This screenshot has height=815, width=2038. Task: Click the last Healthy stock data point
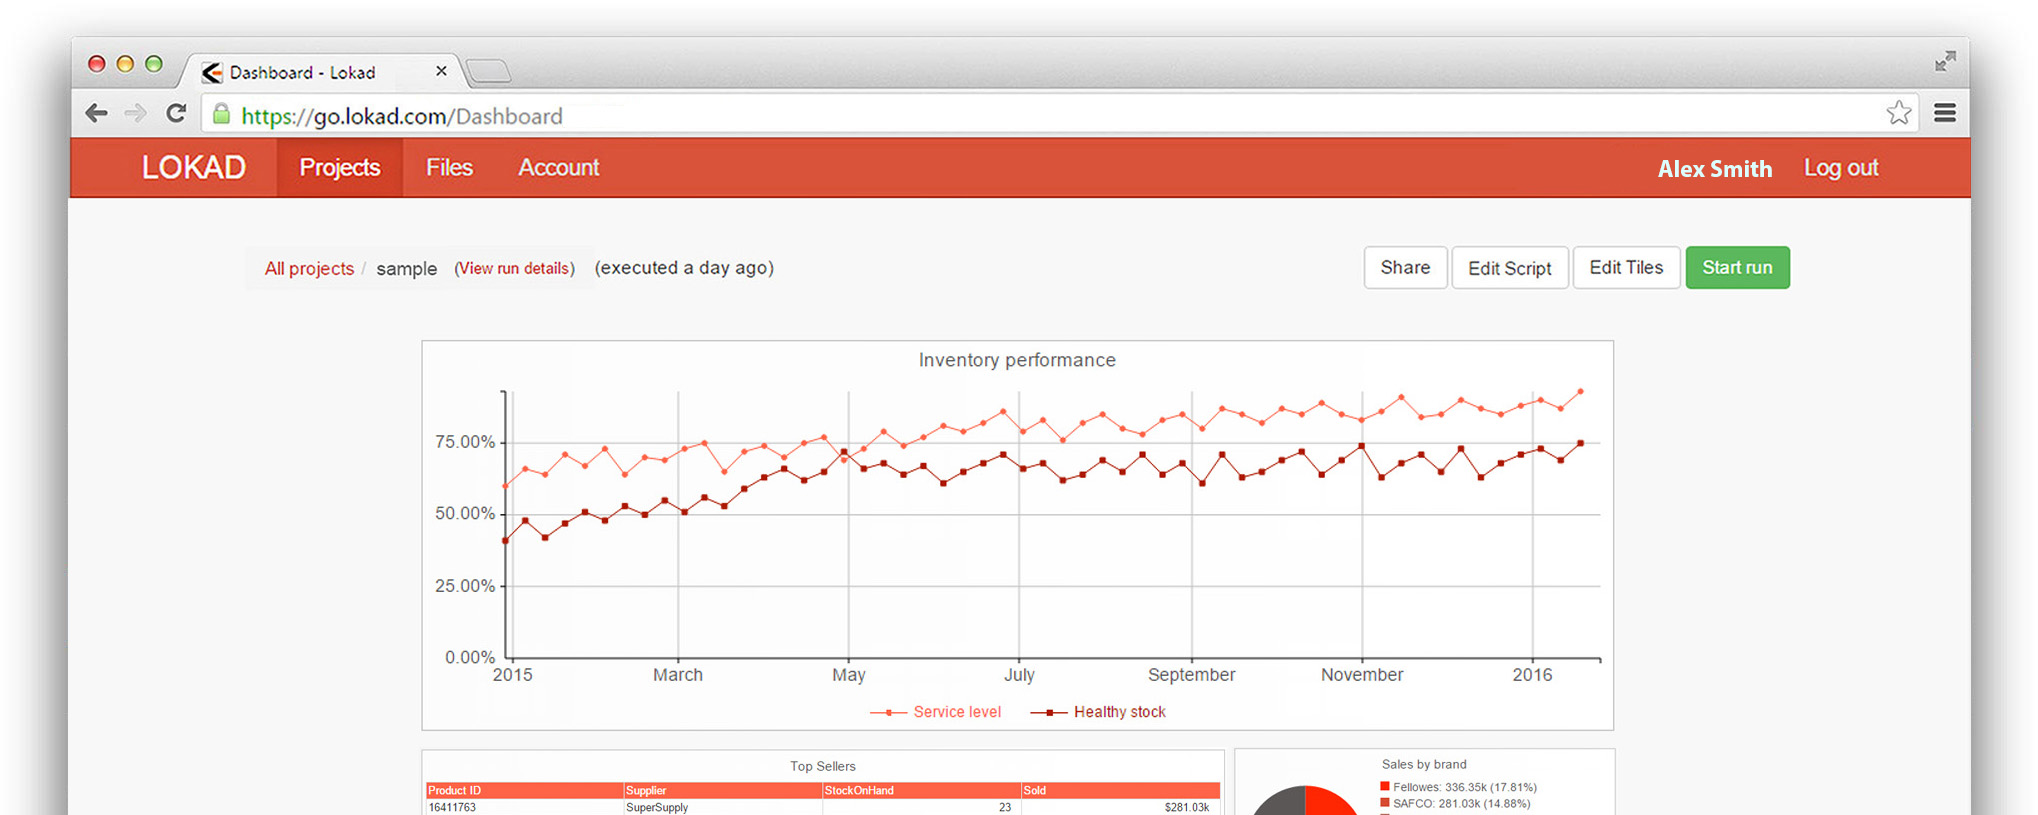tap(1580, 443)
